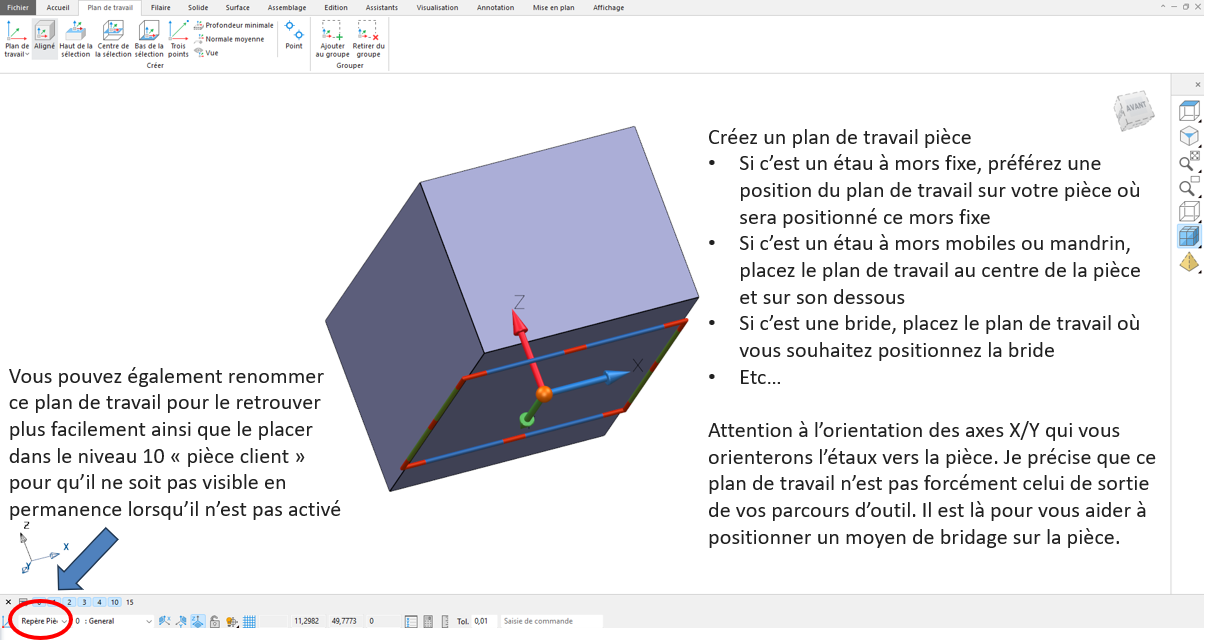Open the Plan de travail tool dropdown

pyautogui.click(x=17, y=39)
